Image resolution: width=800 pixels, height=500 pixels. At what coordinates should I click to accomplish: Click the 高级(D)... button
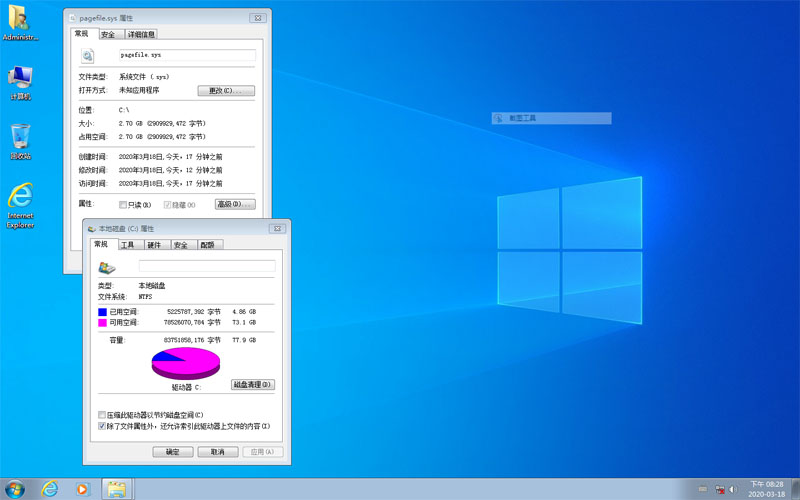(x=235, y=204)
